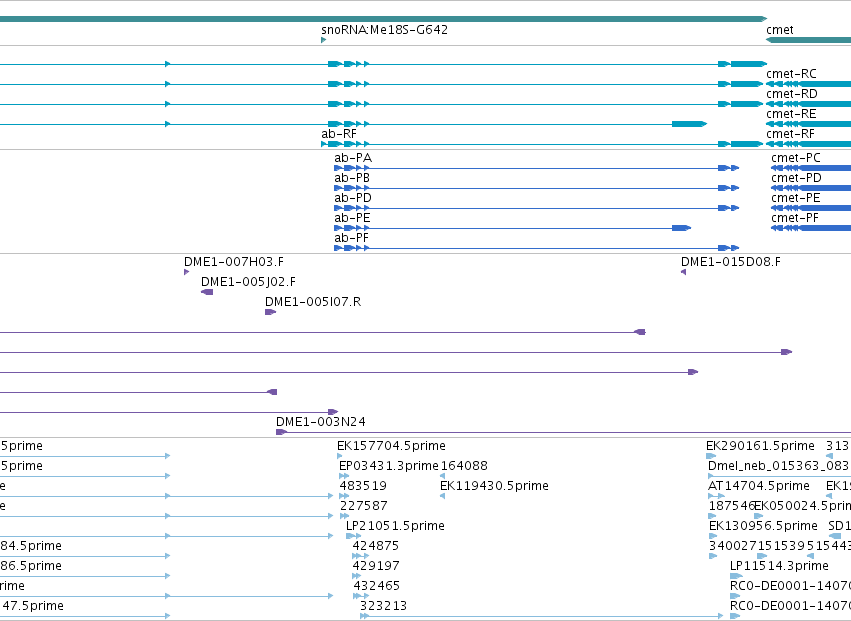This screenshot has height=621, width=851.
Task: Click the DME1-005J02.F feature label
Action: coord(249,282)
